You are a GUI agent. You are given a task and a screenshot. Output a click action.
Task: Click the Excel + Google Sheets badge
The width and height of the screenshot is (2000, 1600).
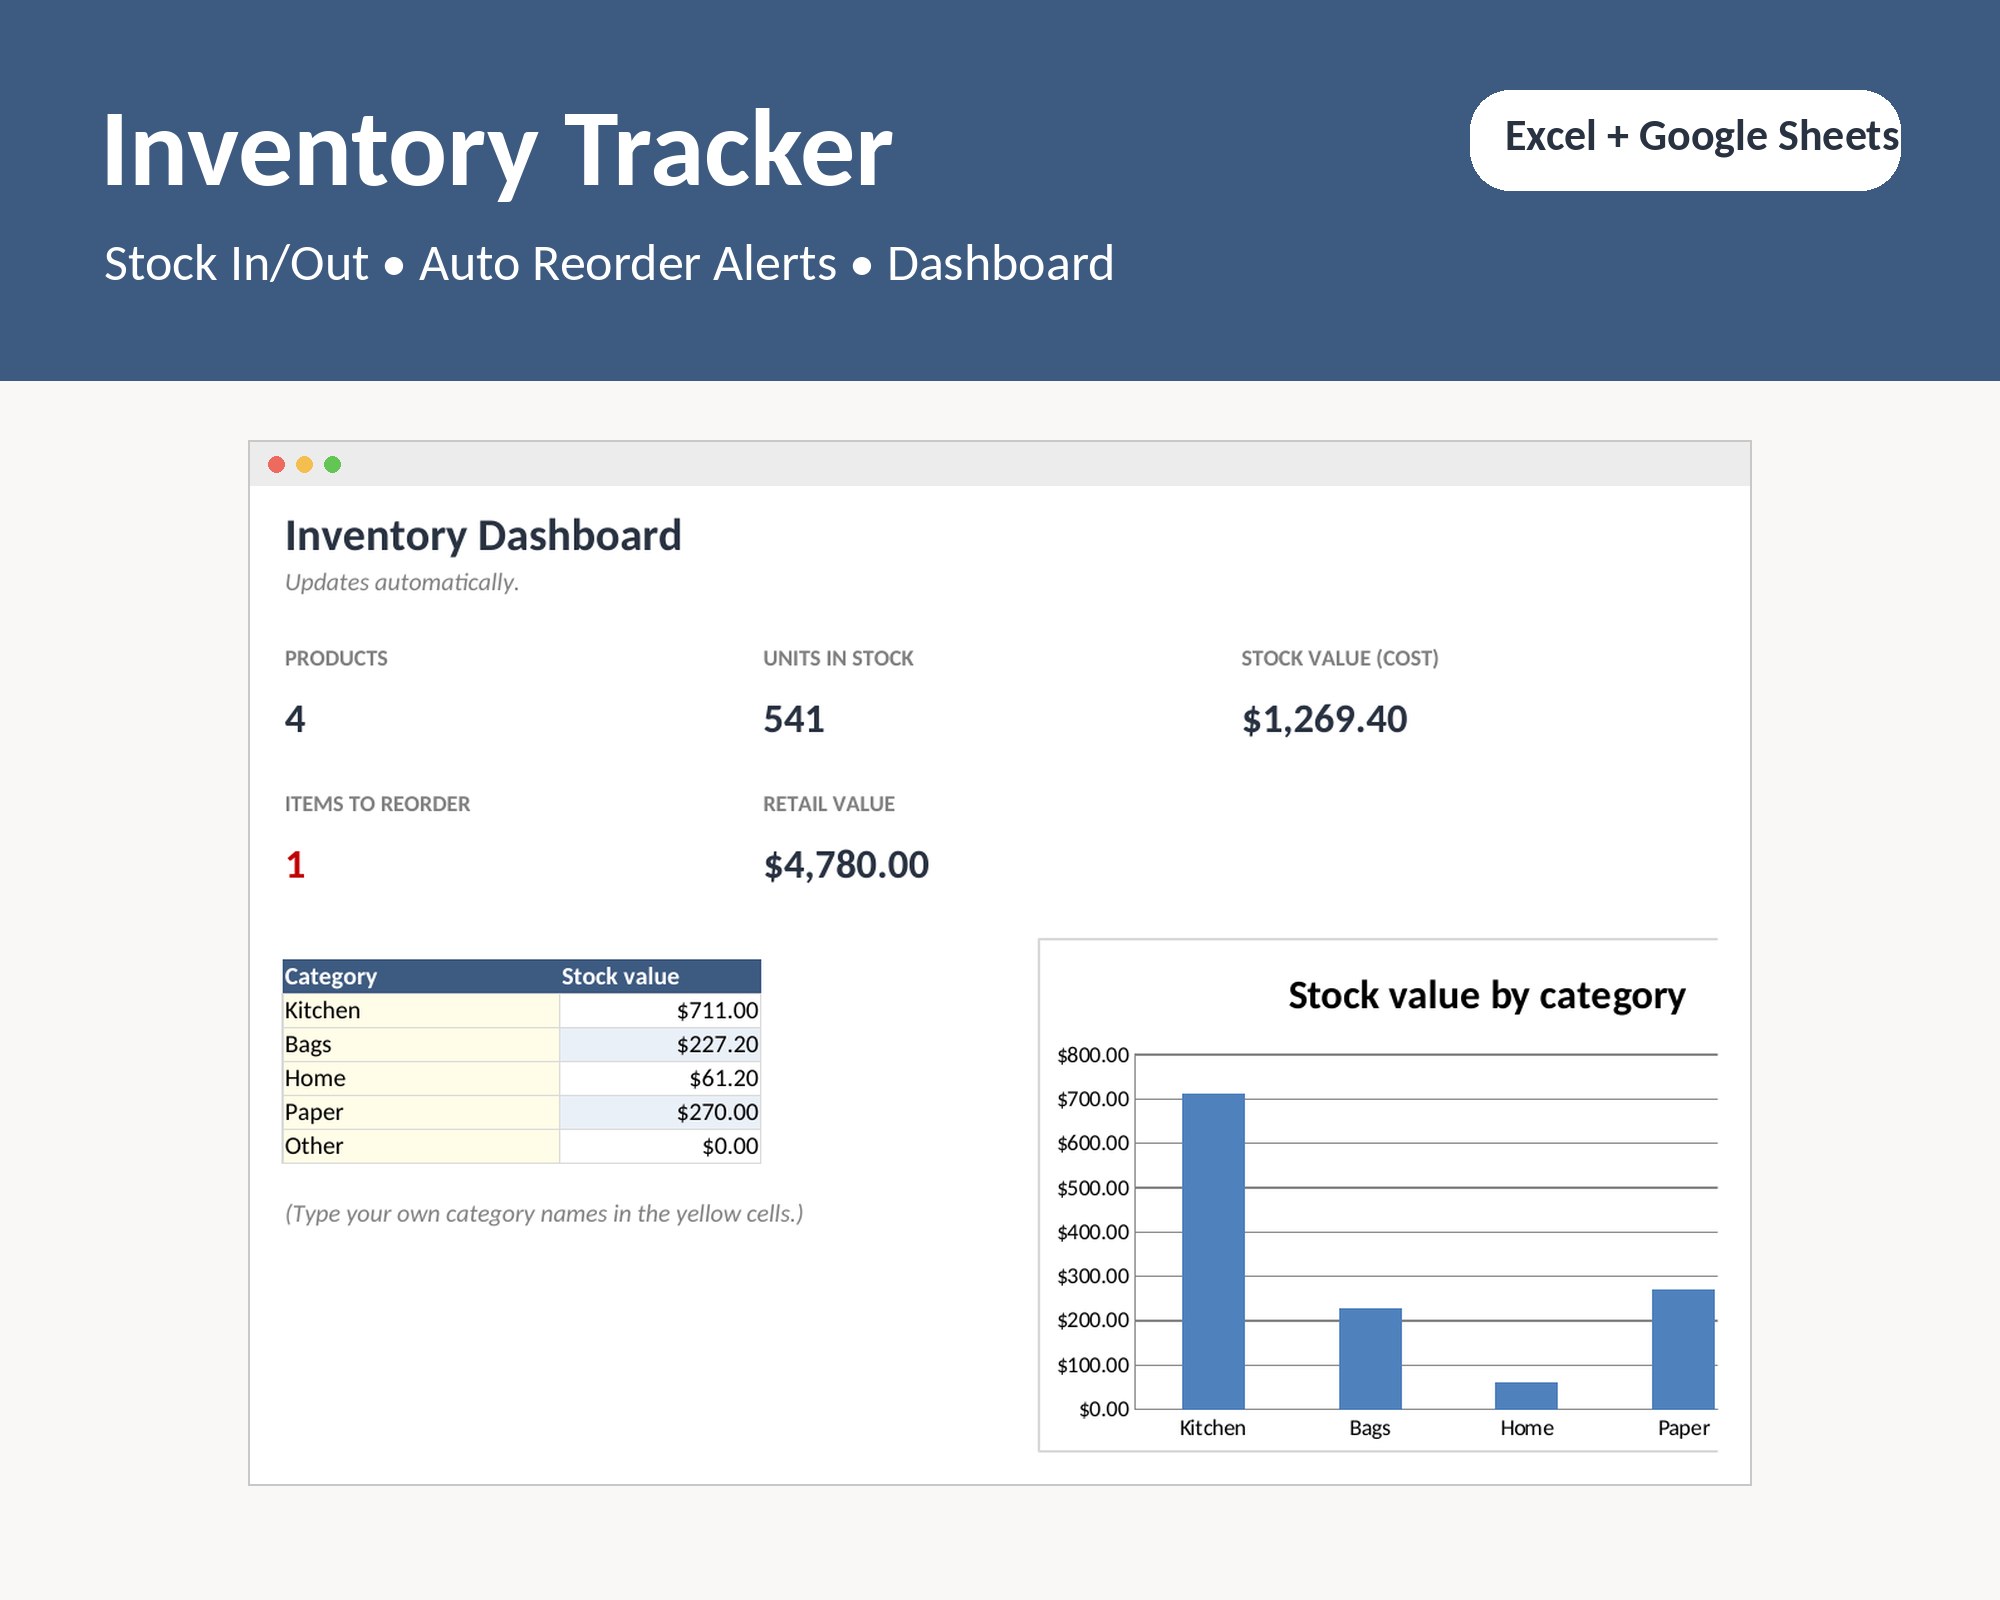click(x=1685, y=140)
